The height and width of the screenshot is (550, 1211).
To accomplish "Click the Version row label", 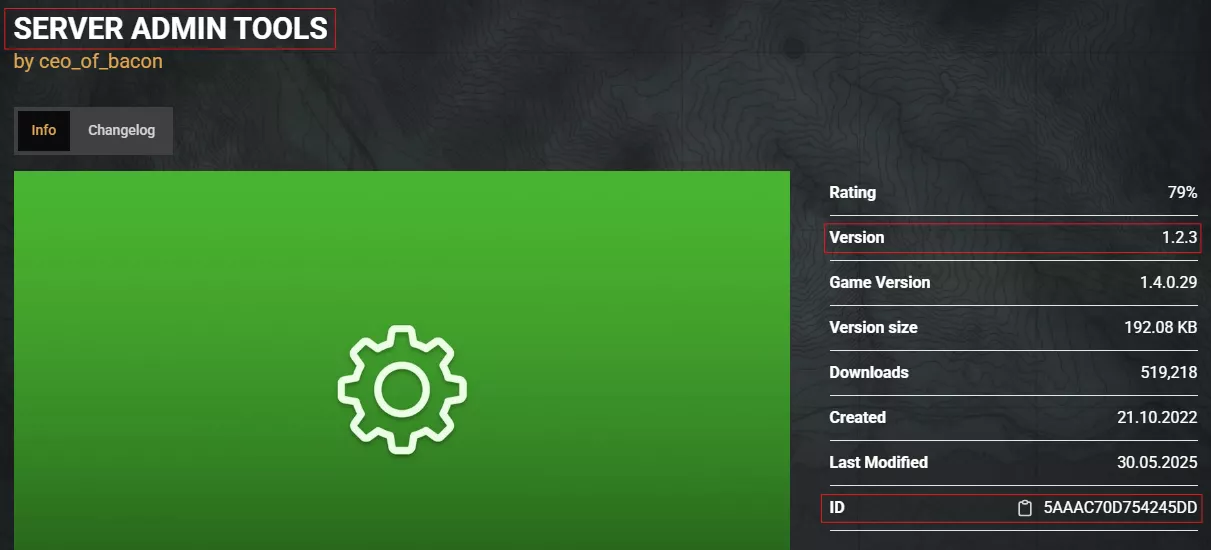I will (x=857, y=237).
